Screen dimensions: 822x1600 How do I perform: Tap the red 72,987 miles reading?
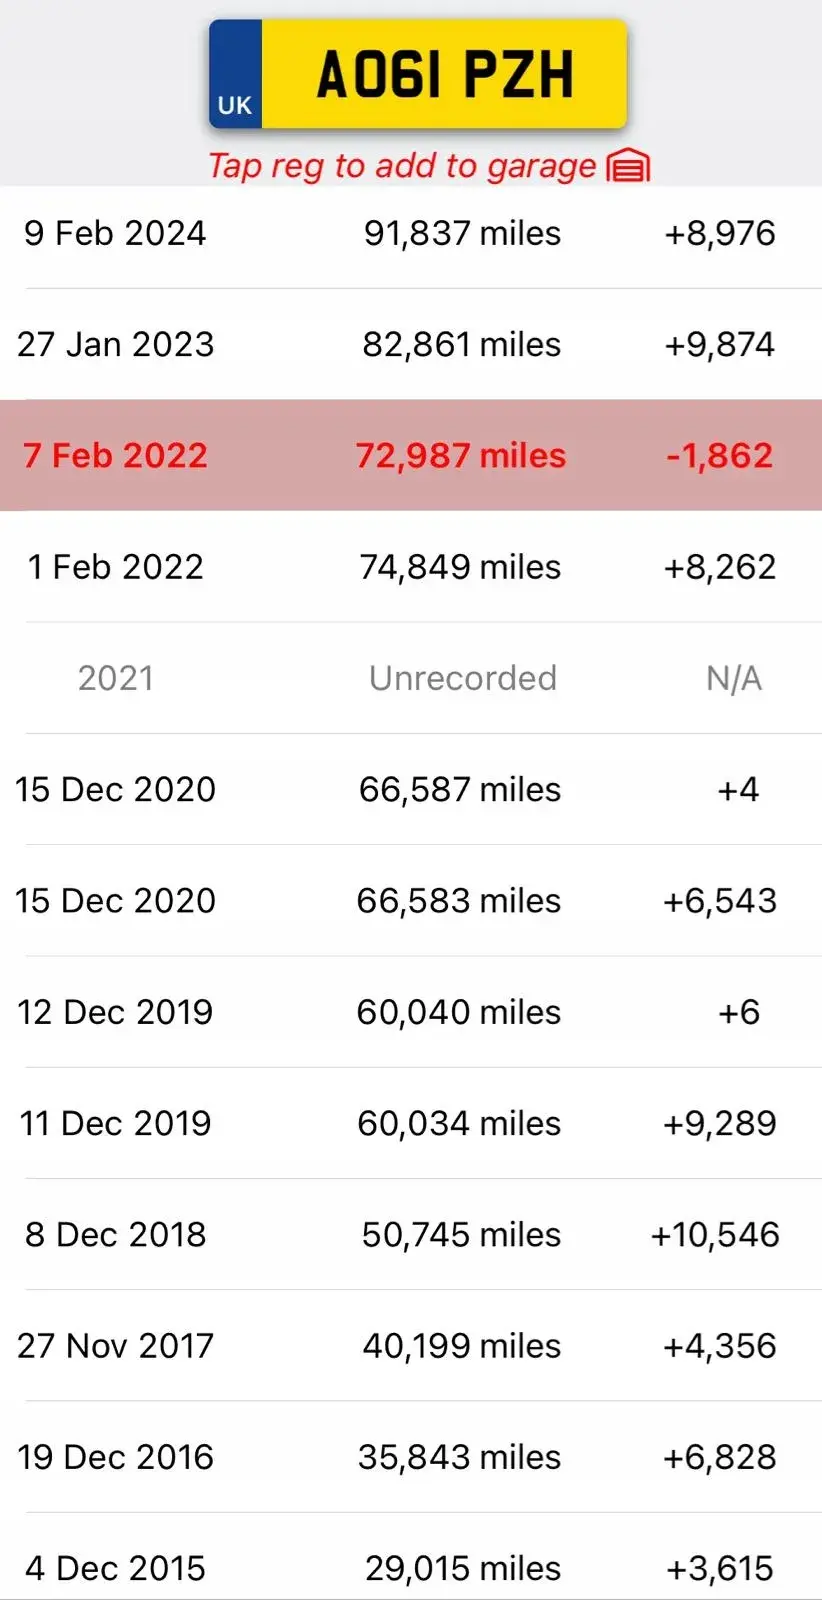tap(461, 455)
